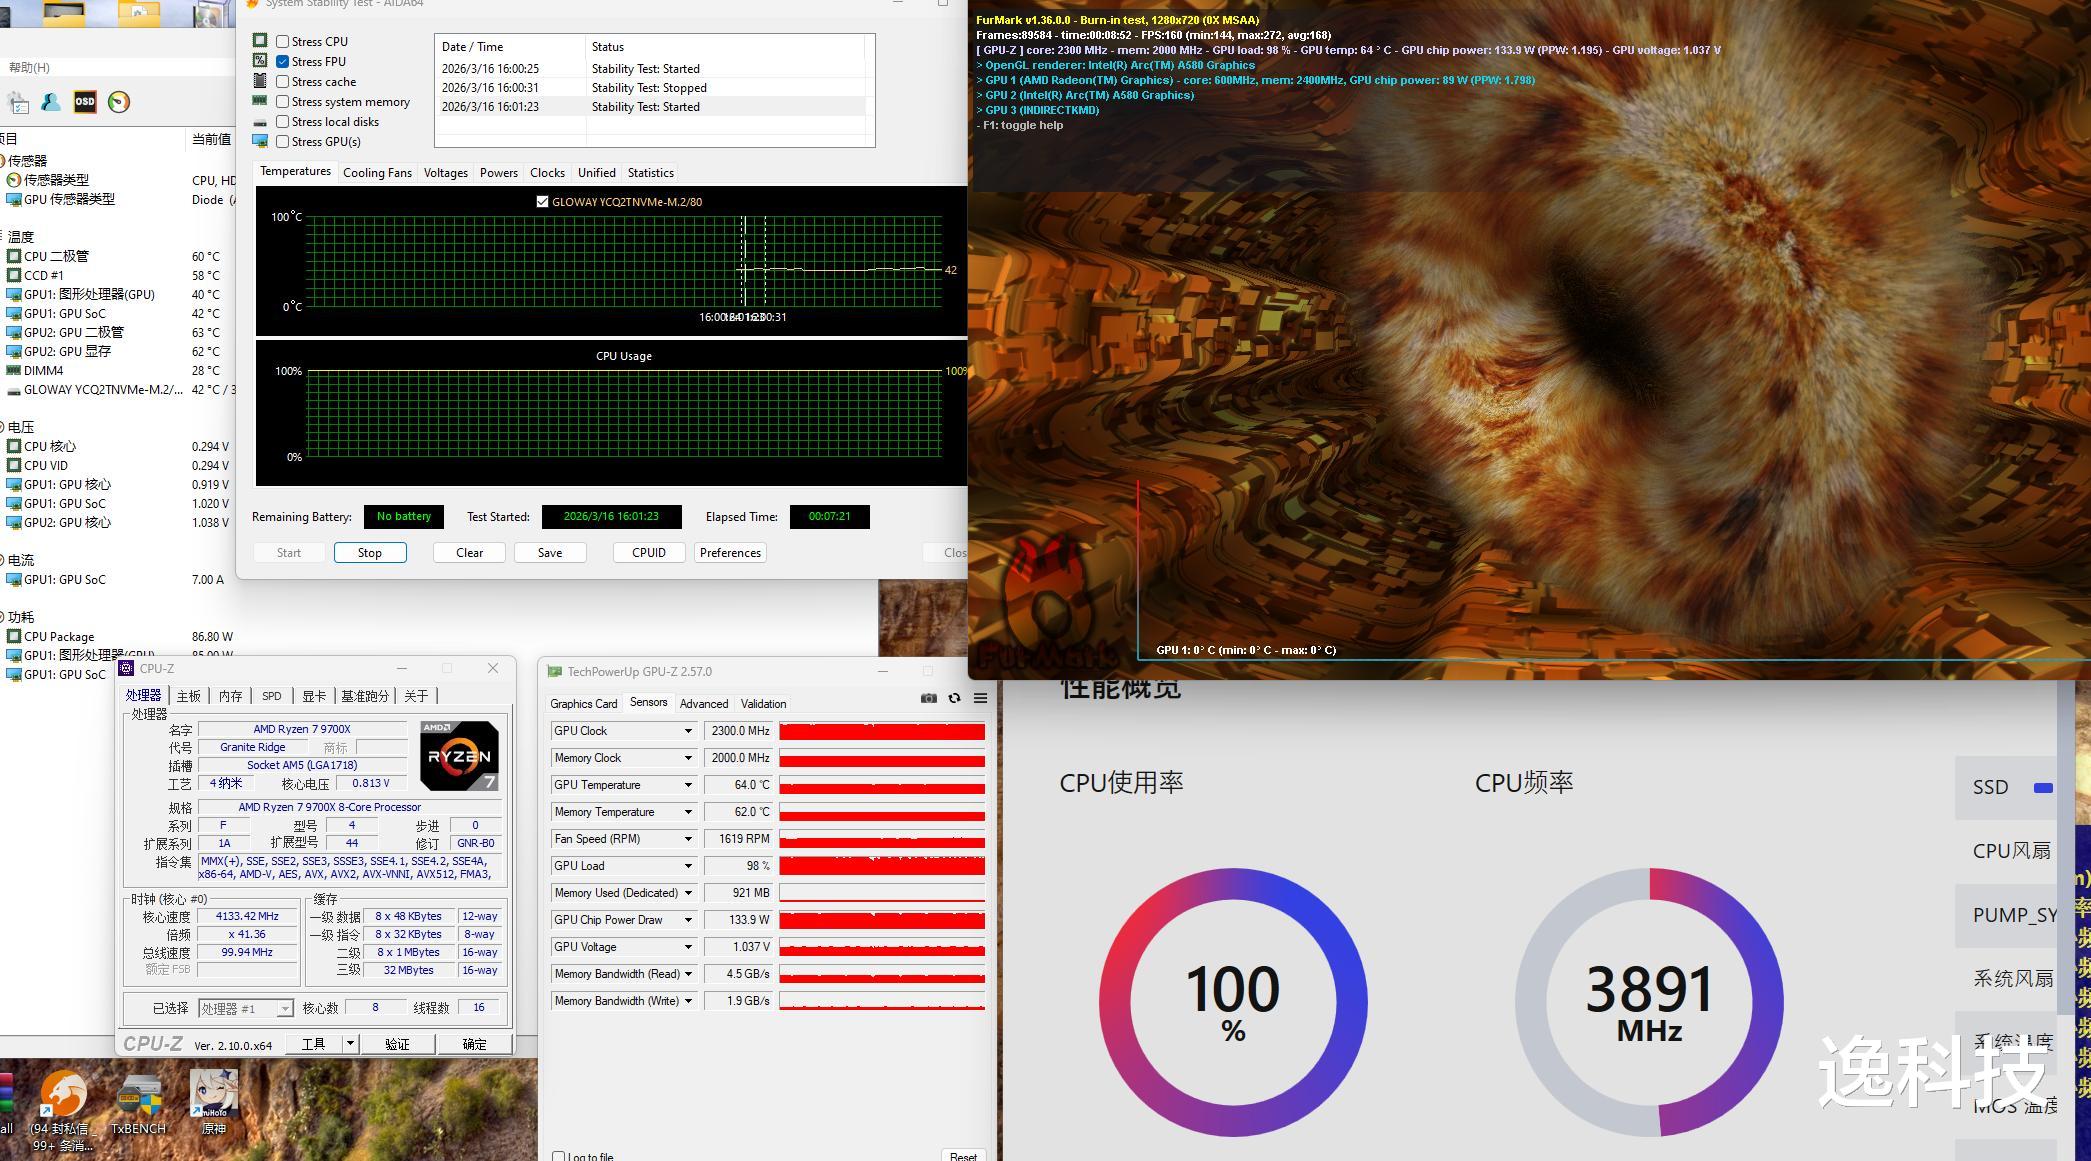This screenshot has width=2091, height=1161.
Task: Open GPU-Z hamburger menu icon
Action: (980, 698)
